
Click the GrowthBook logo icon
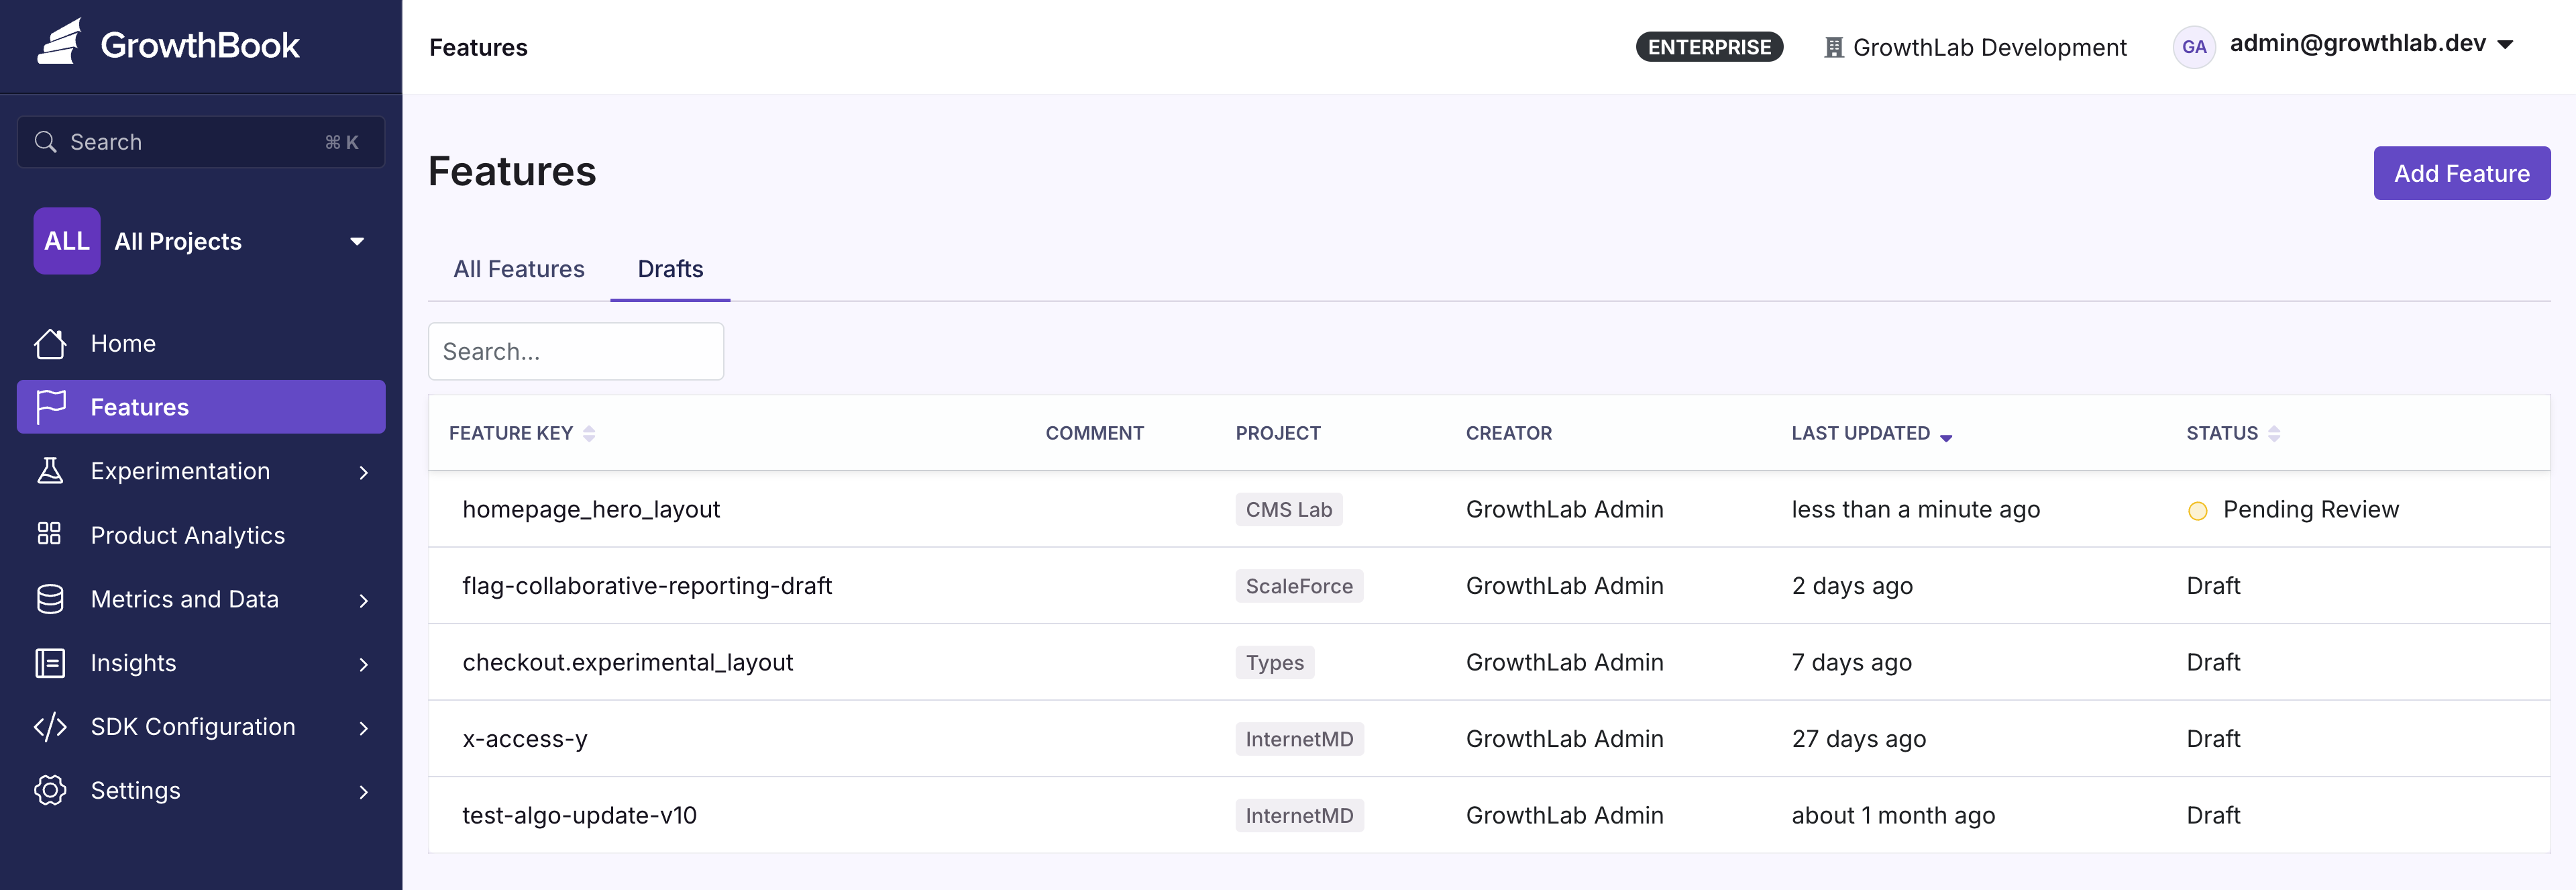(x=60, y=43)
